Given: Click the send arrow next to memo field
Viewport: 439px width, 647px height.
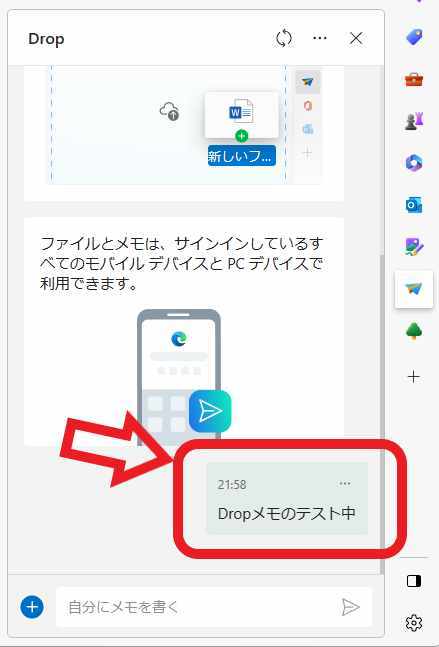Looking at the screenshot, I should click(351, 607).
